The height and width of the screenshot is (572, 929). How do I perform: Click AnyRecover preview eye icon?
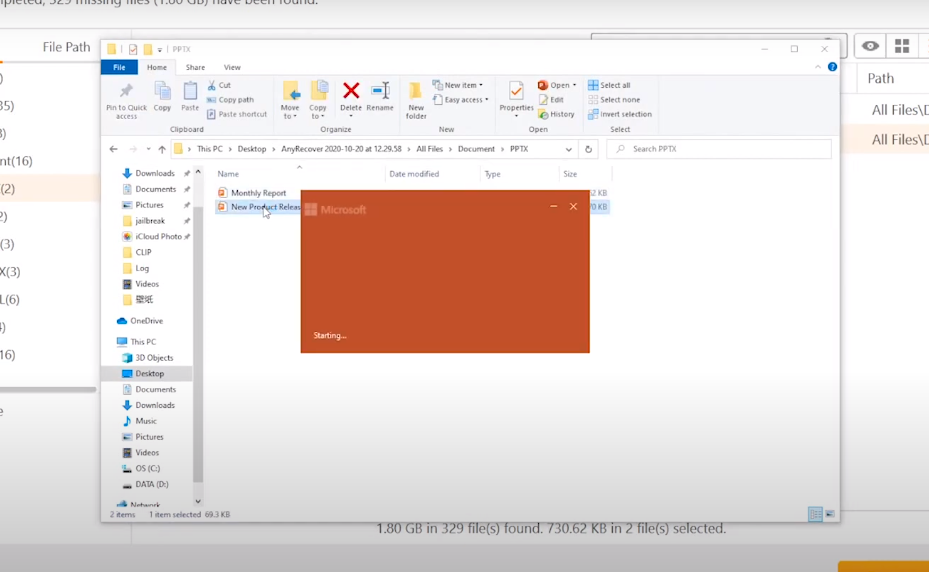coord(870,46)
